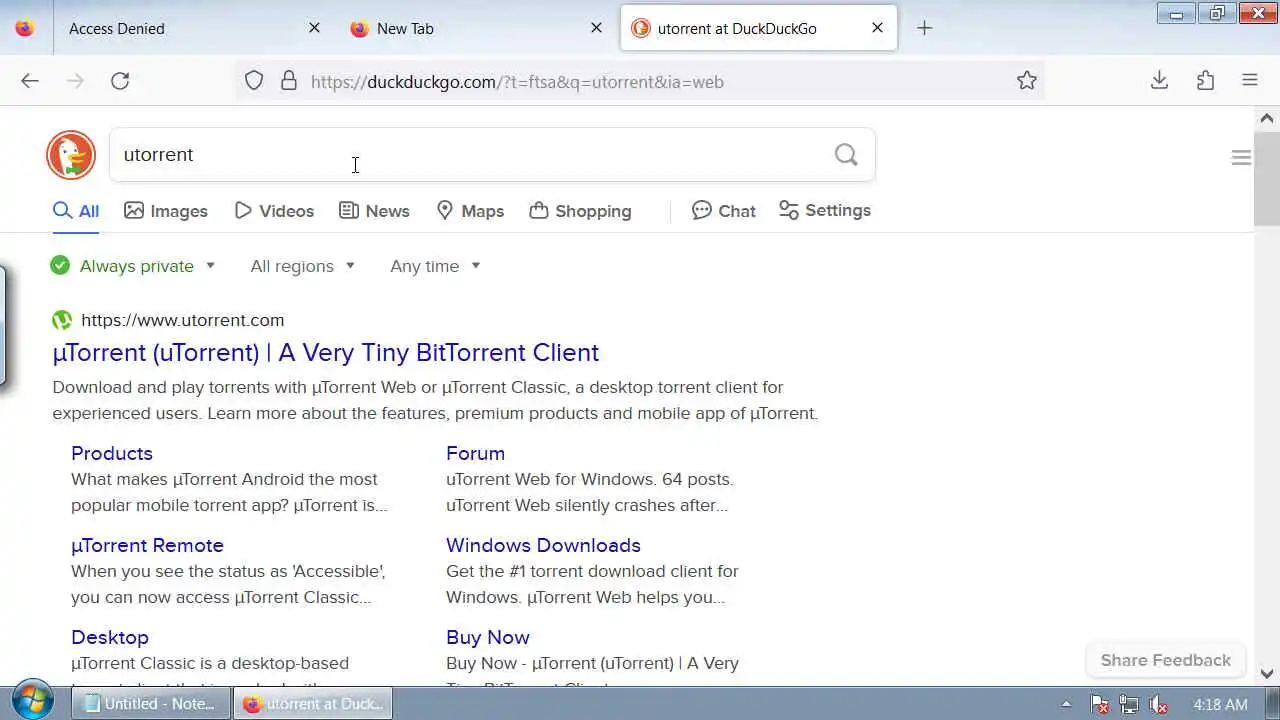Expand the All regions dropdown

303,266
